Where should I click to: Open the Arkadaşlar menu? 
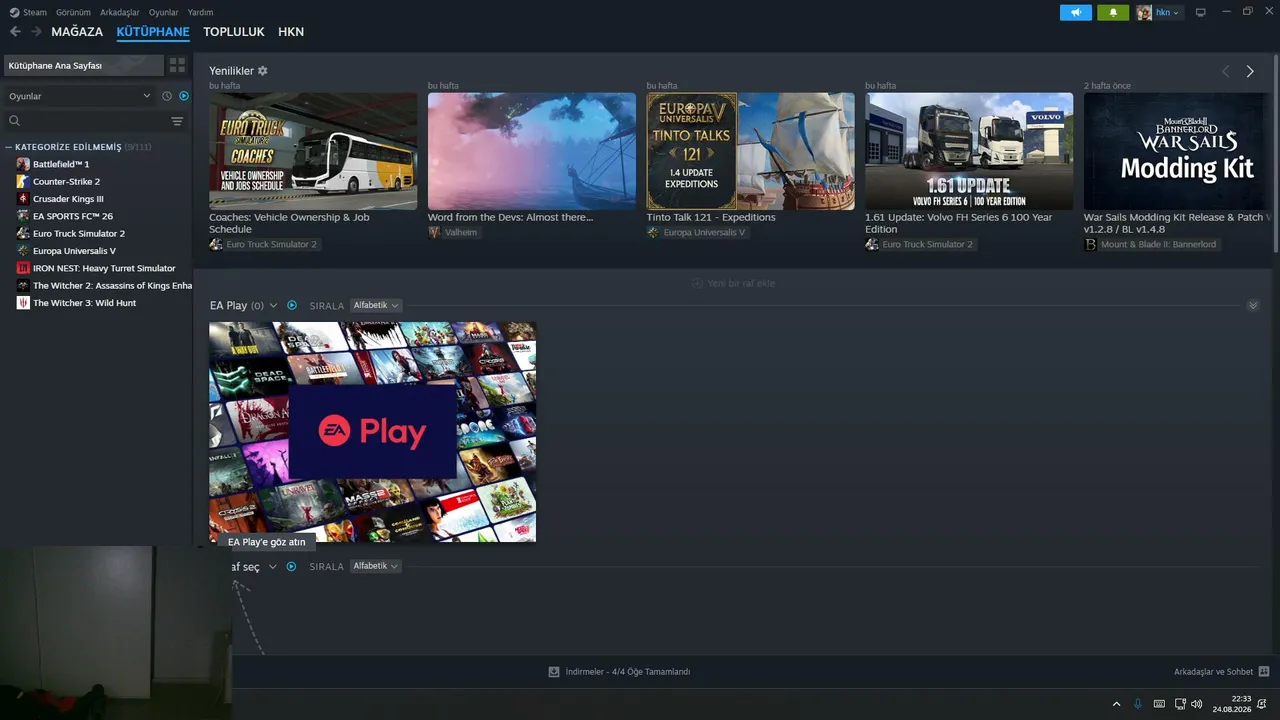click(x=120, y=12)
